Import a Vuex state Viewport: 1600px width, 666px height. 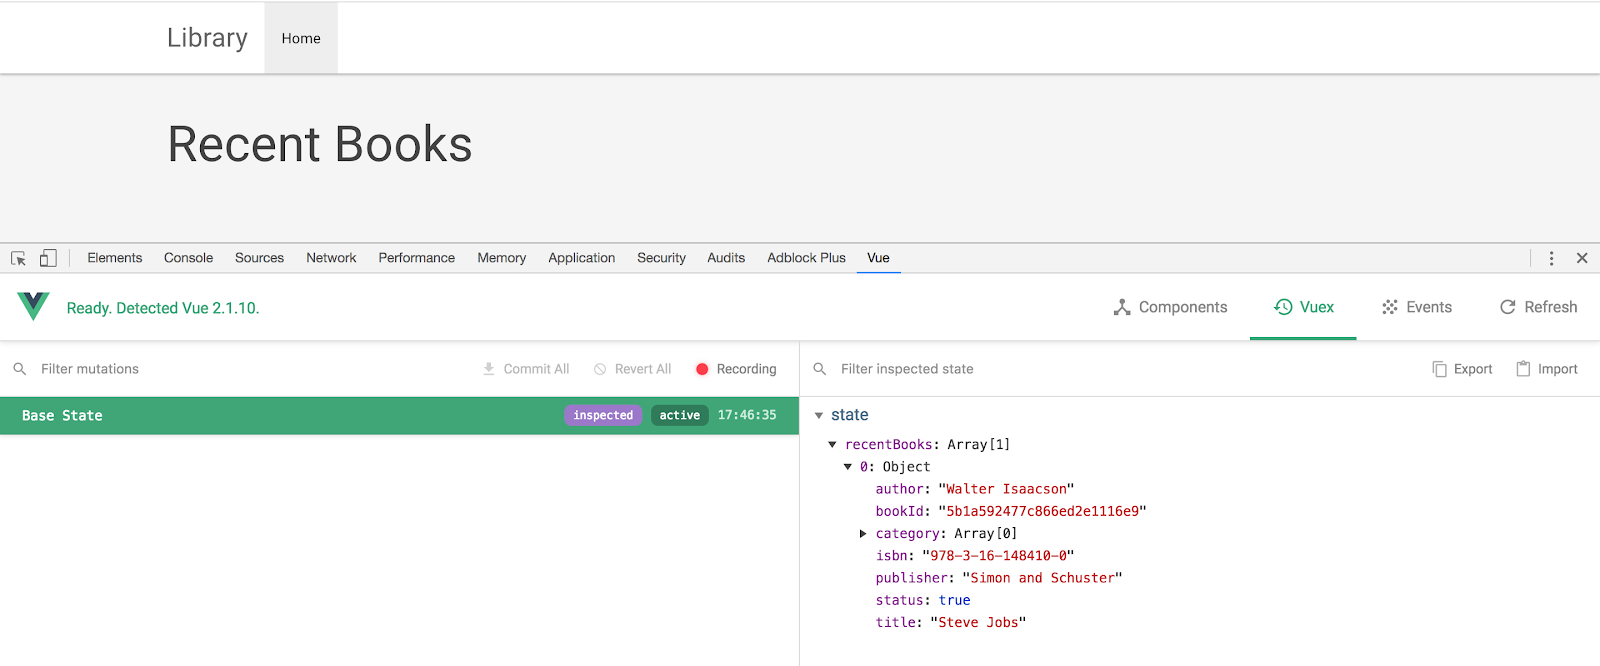click(1546, 369)
